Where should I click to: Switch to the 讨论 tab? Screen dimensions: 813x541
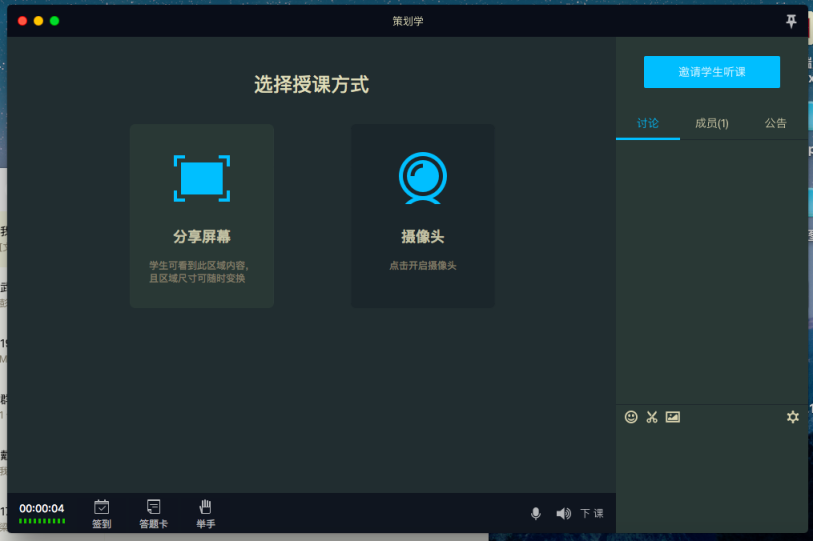pyautogui.click(x=648, y=123)
